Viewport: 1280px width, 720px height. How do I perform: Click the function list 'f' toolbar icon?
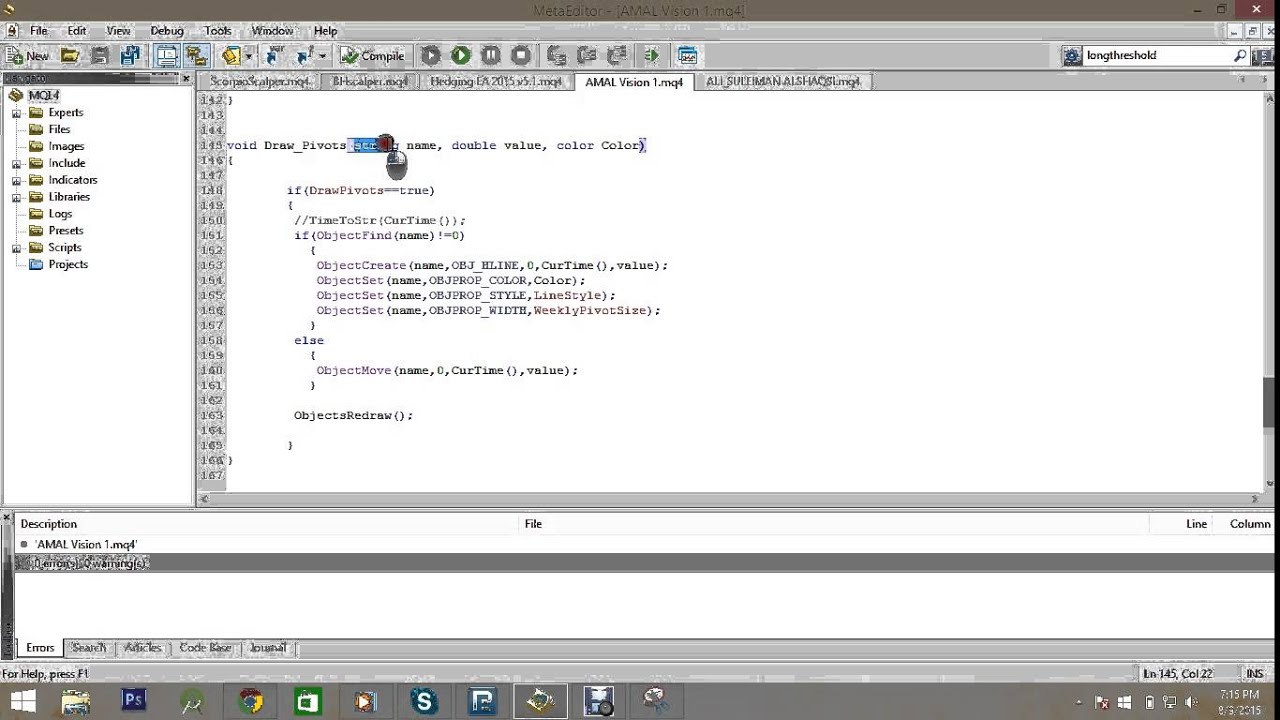306,56
